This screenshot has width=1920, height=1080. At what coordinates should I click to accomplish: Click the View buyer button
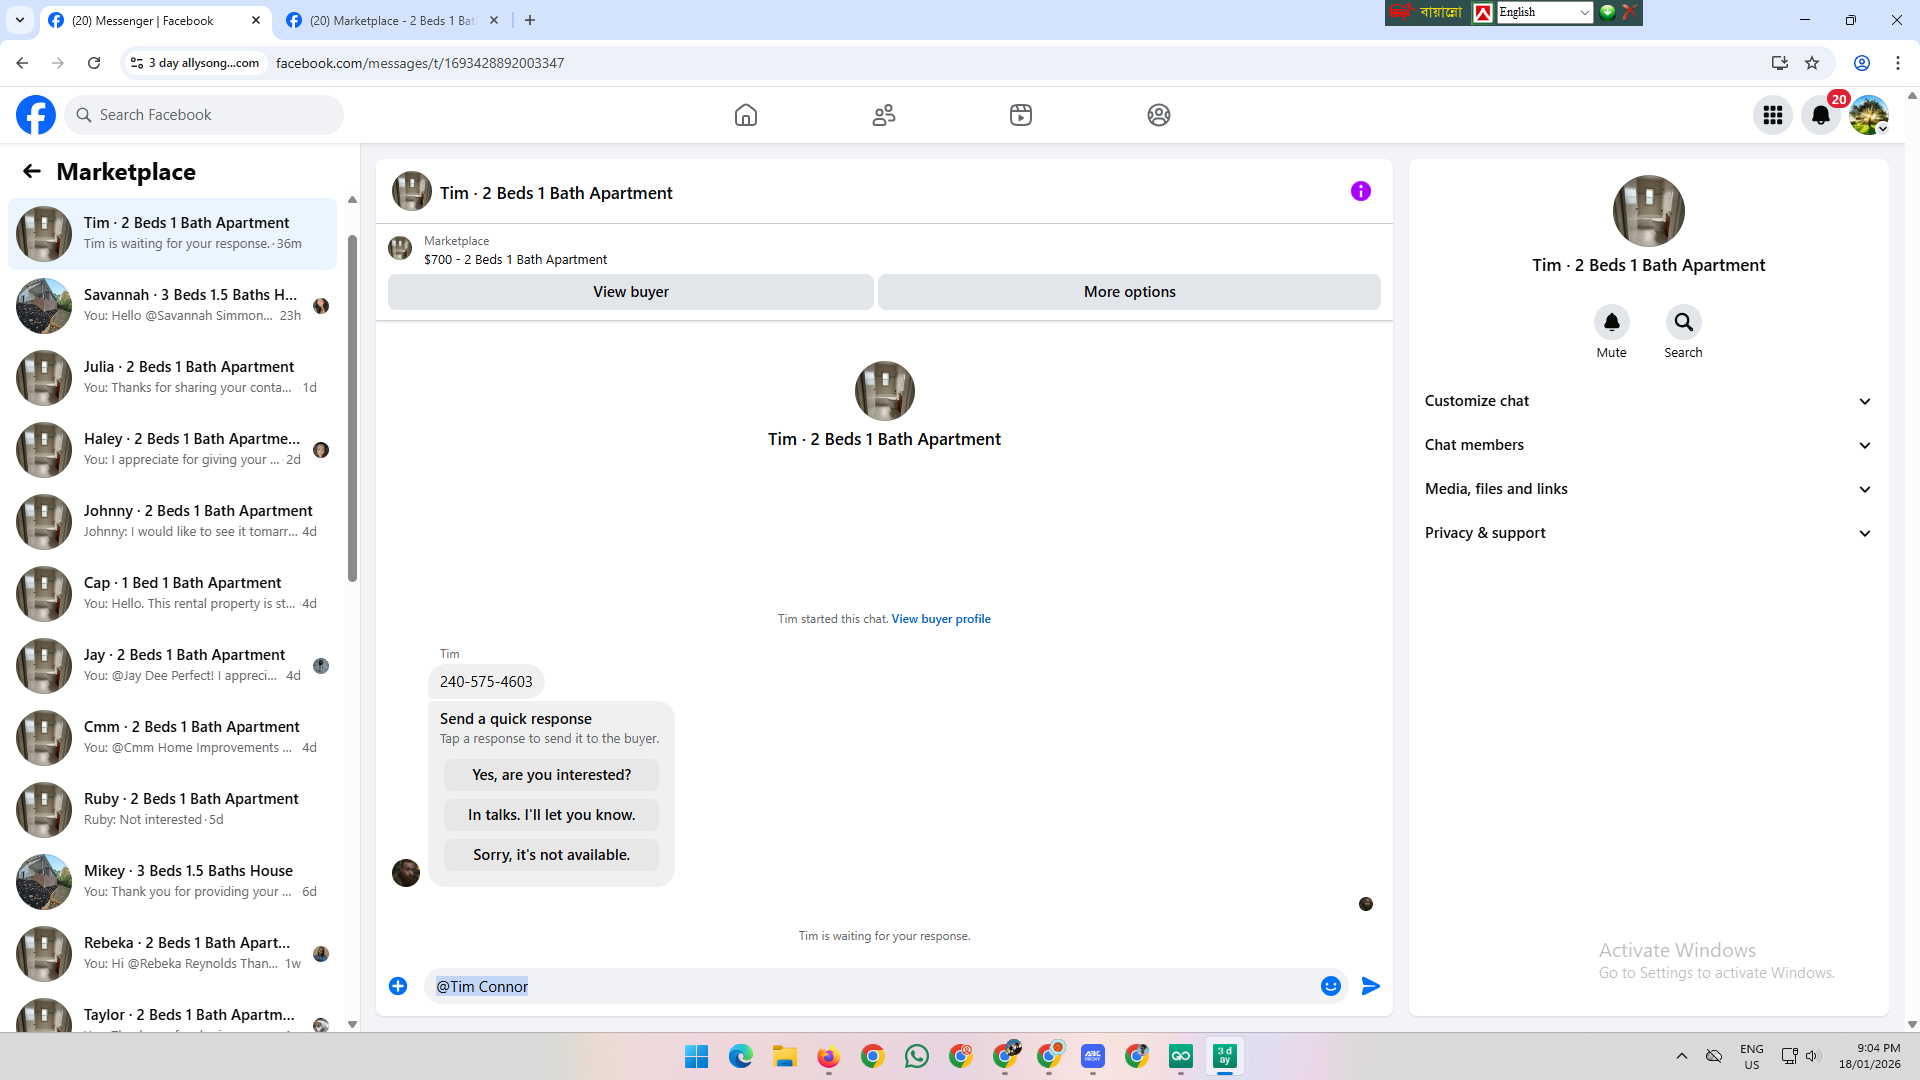click(x=630, y=292)
